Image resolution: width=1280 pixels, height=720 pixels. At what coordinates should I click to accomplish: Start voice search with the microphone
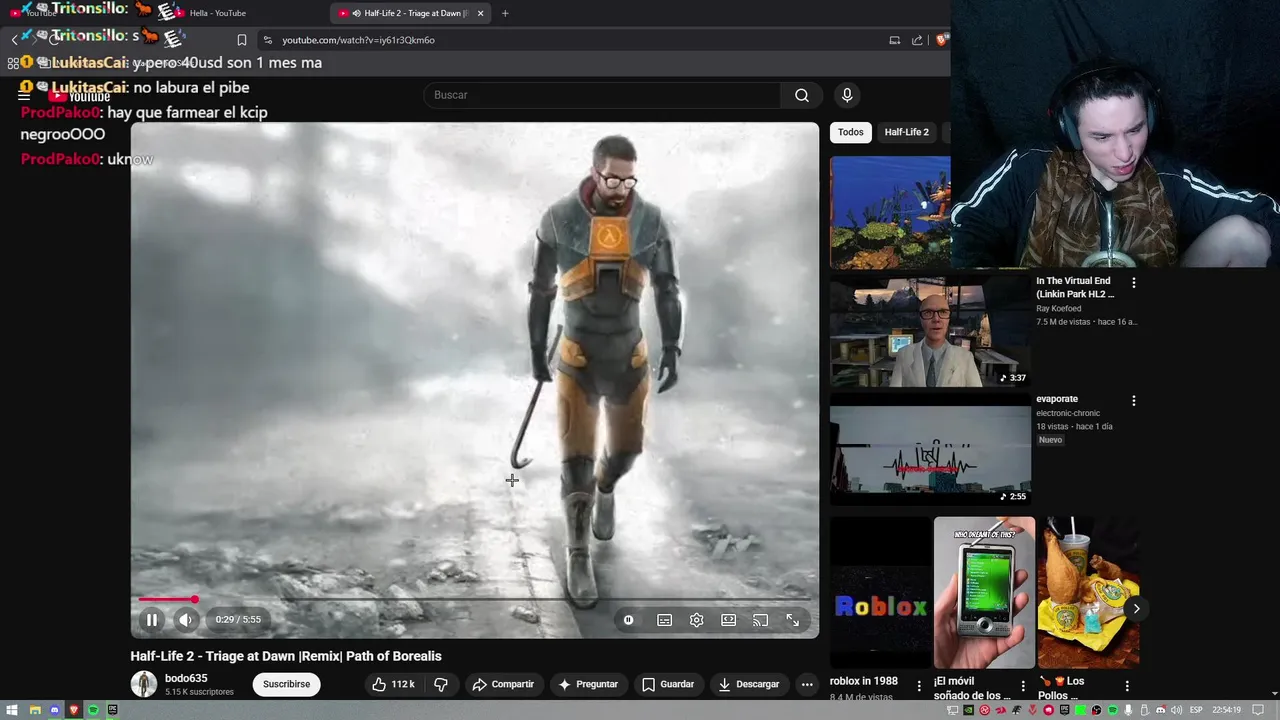[847, 95]
